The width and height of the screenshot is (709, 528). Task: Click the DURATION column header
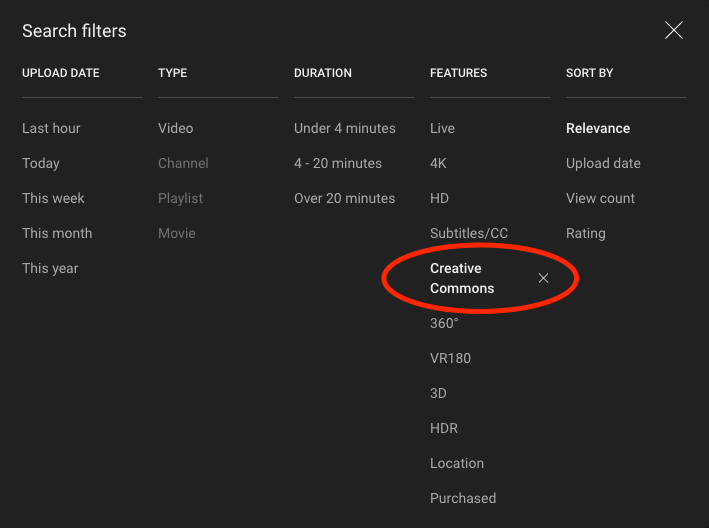click(x=322, y=73)
